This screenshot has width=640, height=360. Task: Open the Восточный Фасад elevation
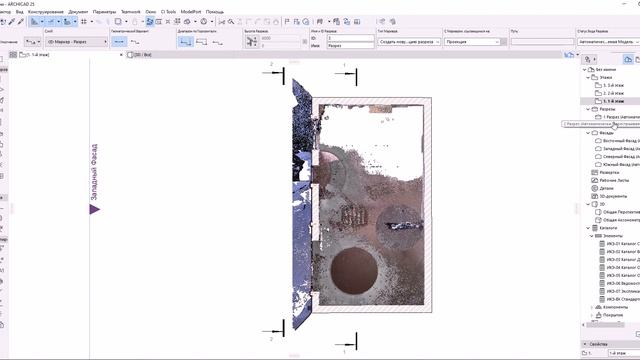tap(618, 140)
